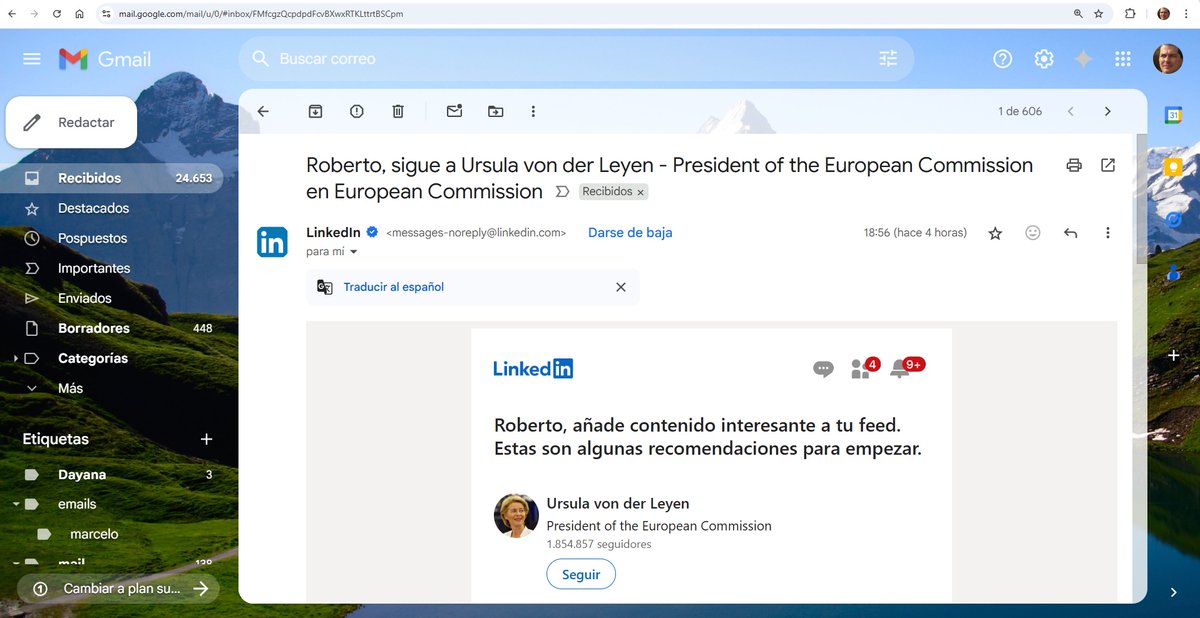This screenshot has height=618, width=1200.
Task: Mark the message as unread
Action: (x=454, y=111)
